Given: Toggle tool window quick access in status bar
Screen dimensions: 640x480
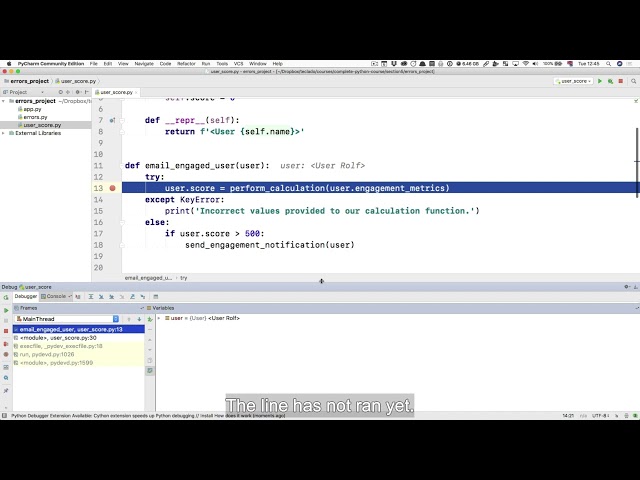Looking at the screenshot, I should click(4, 416).
